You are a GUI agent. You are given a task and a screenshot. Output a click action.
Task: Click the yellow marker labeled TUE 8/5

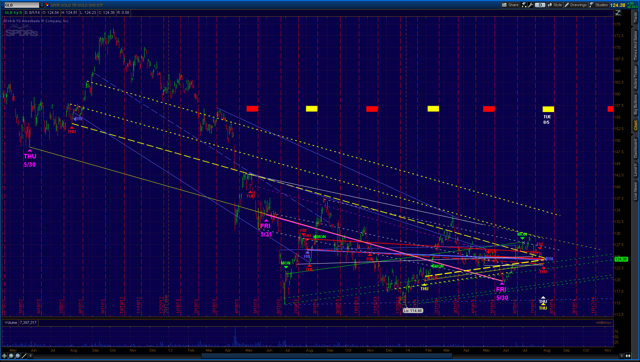click(x=548, y=109)
